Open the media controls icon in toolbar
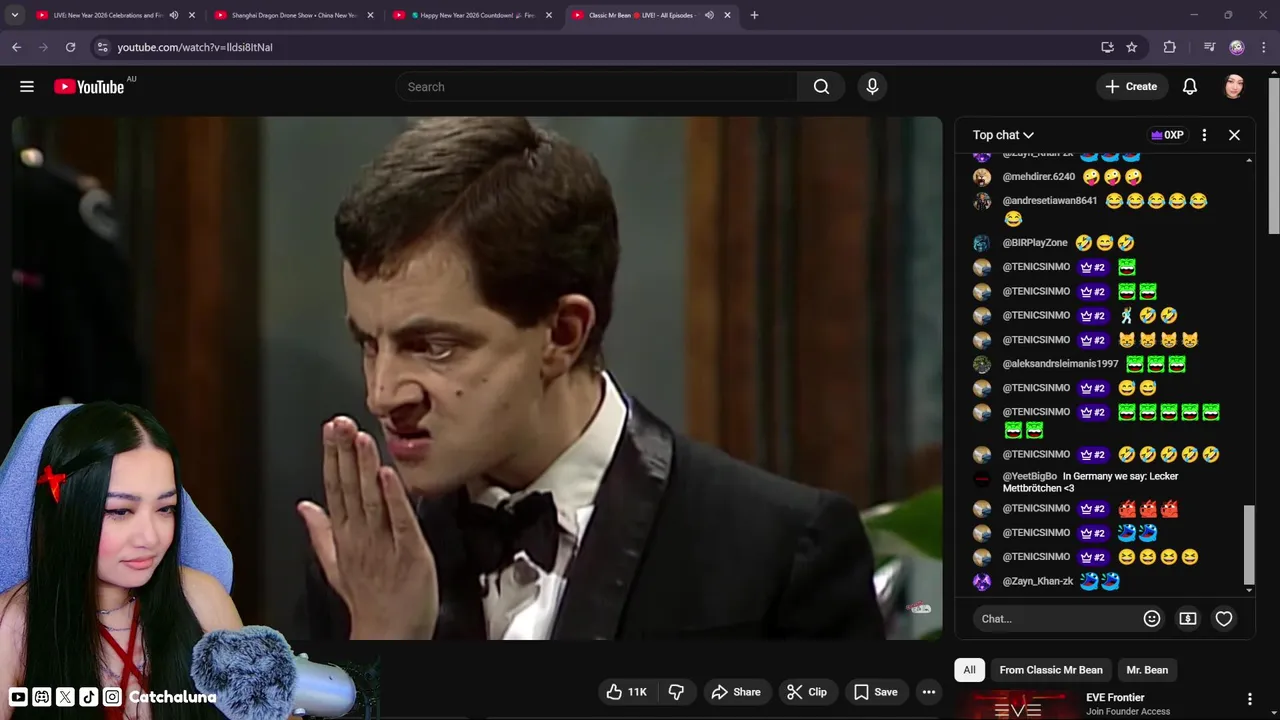1280x720 pixels. point(1209,47)
